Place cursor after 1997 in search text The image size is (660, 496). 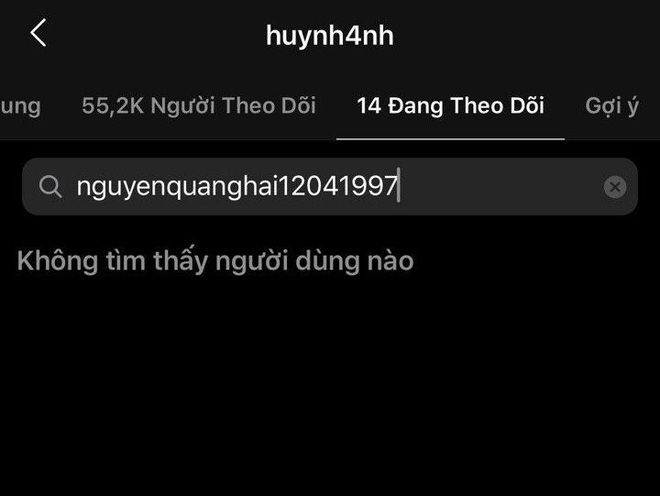point(399,186)
